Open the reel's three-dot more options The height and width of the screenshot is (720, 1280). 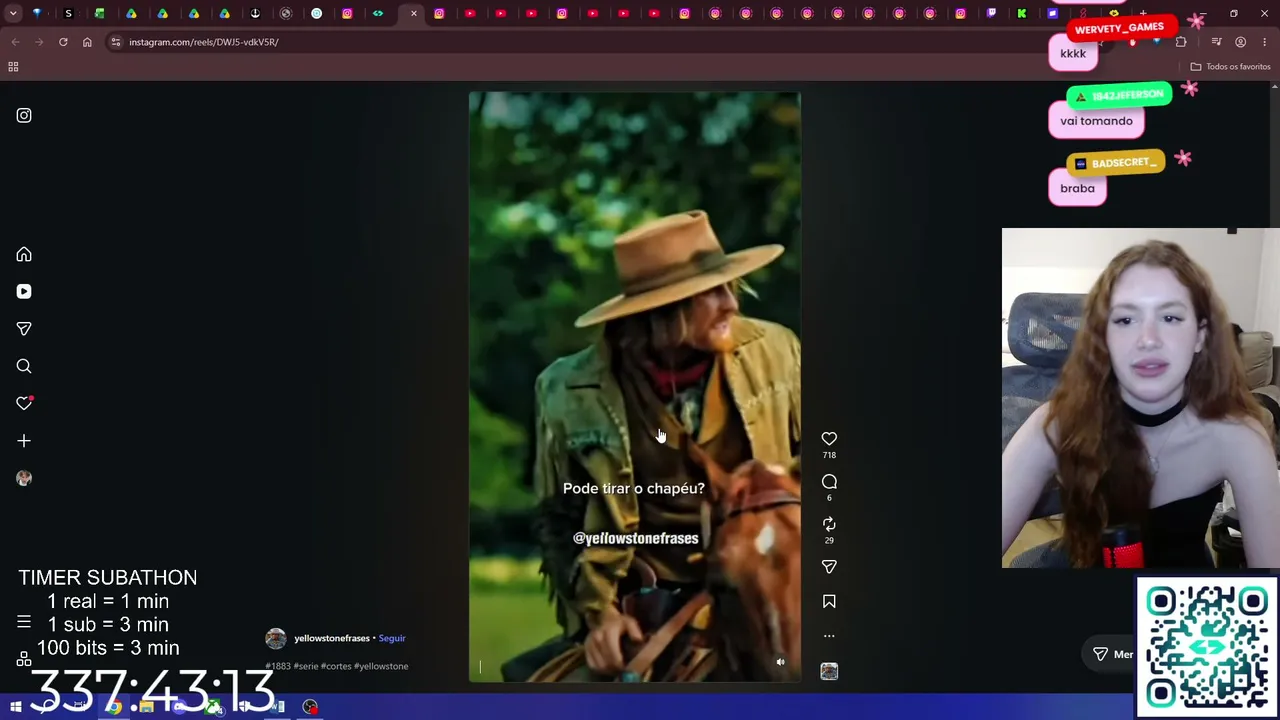coord(829,636)
